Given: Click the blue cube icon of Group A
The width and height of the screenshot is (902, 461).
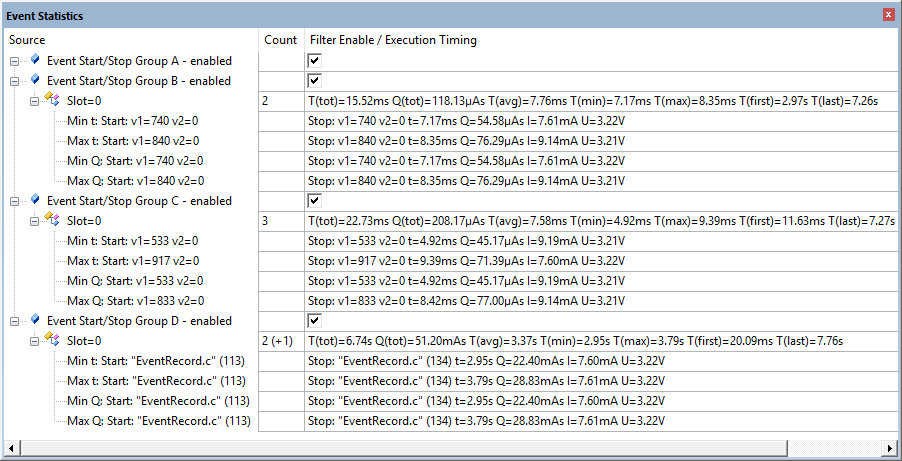Looking at the screenshot, I should coord(35,59).
